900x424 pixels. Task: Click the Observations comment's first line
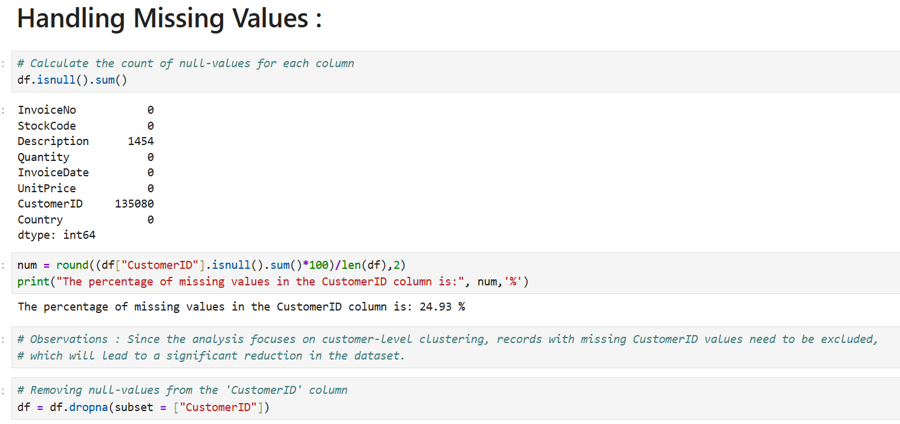(x=447, y=339)
